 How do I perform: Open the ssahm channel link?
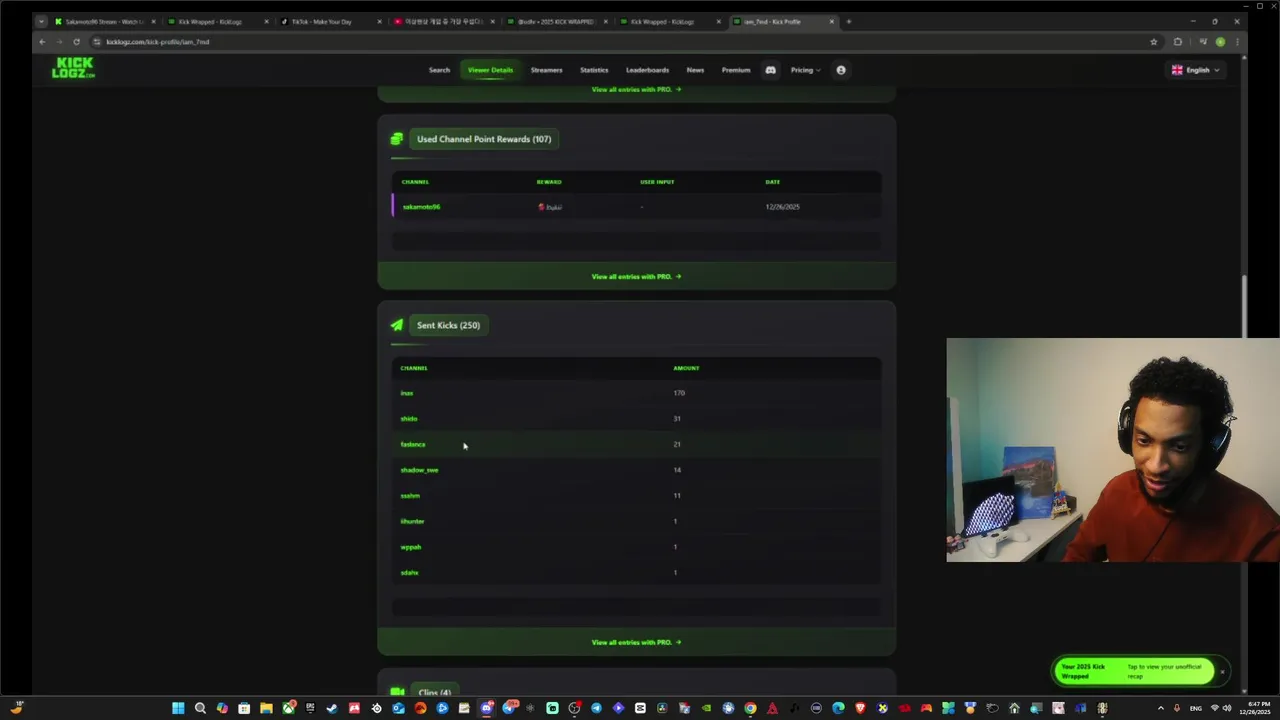point(410,496)
